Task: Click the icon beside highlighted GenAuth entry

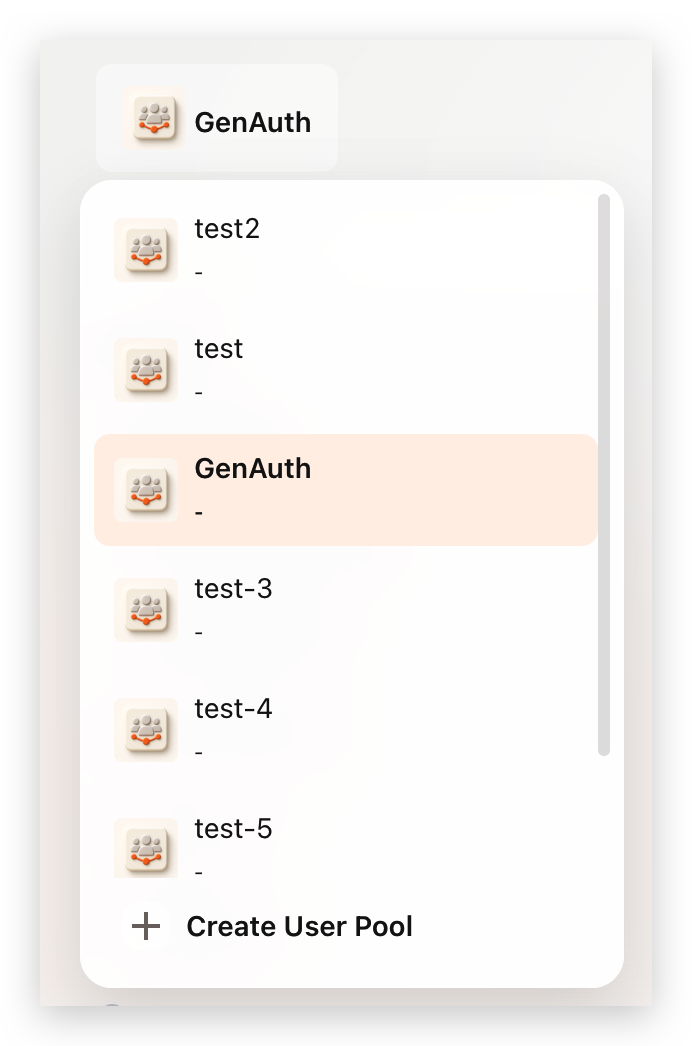Action: click(x=146, y=490)
